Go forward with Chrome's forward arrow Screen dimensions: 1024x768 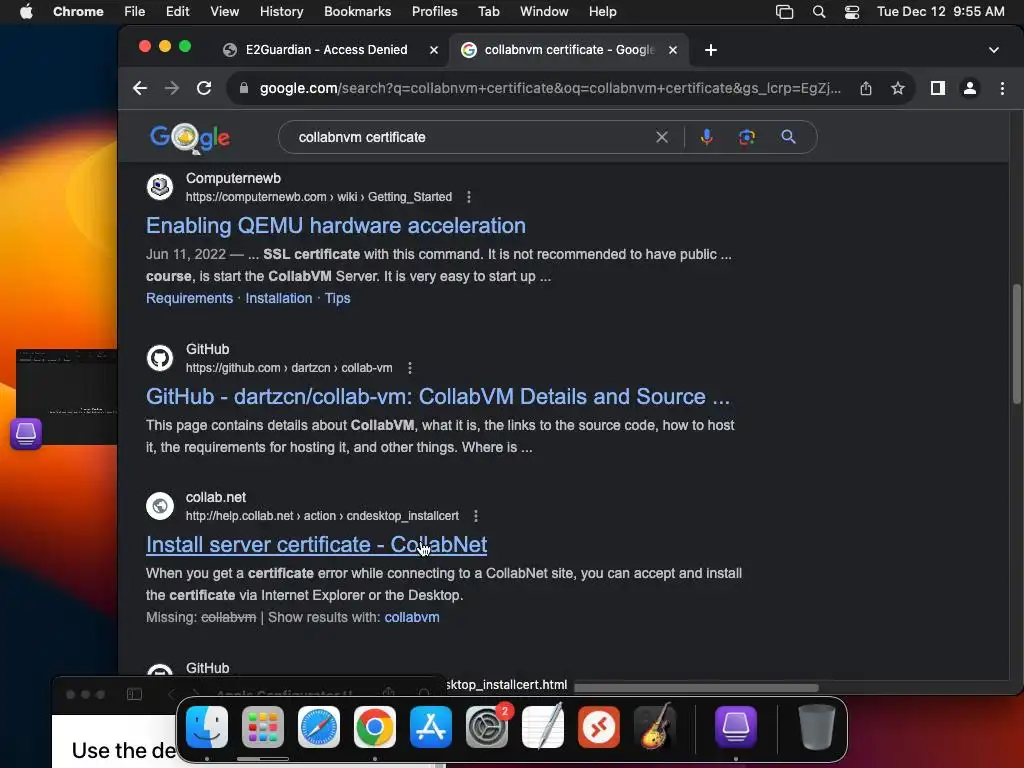coord(172,88)
